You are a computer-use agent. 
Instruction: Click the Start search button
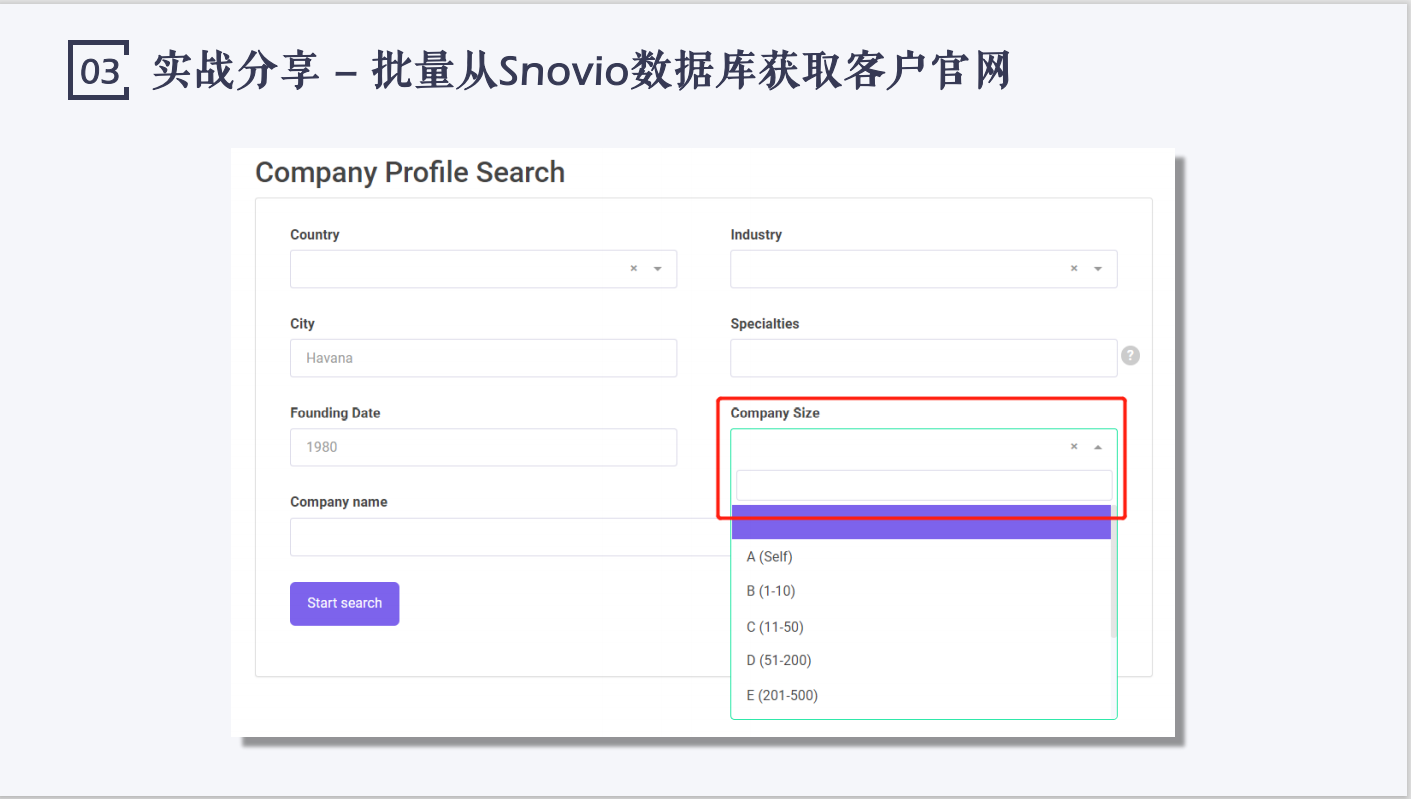coord(344,604)
